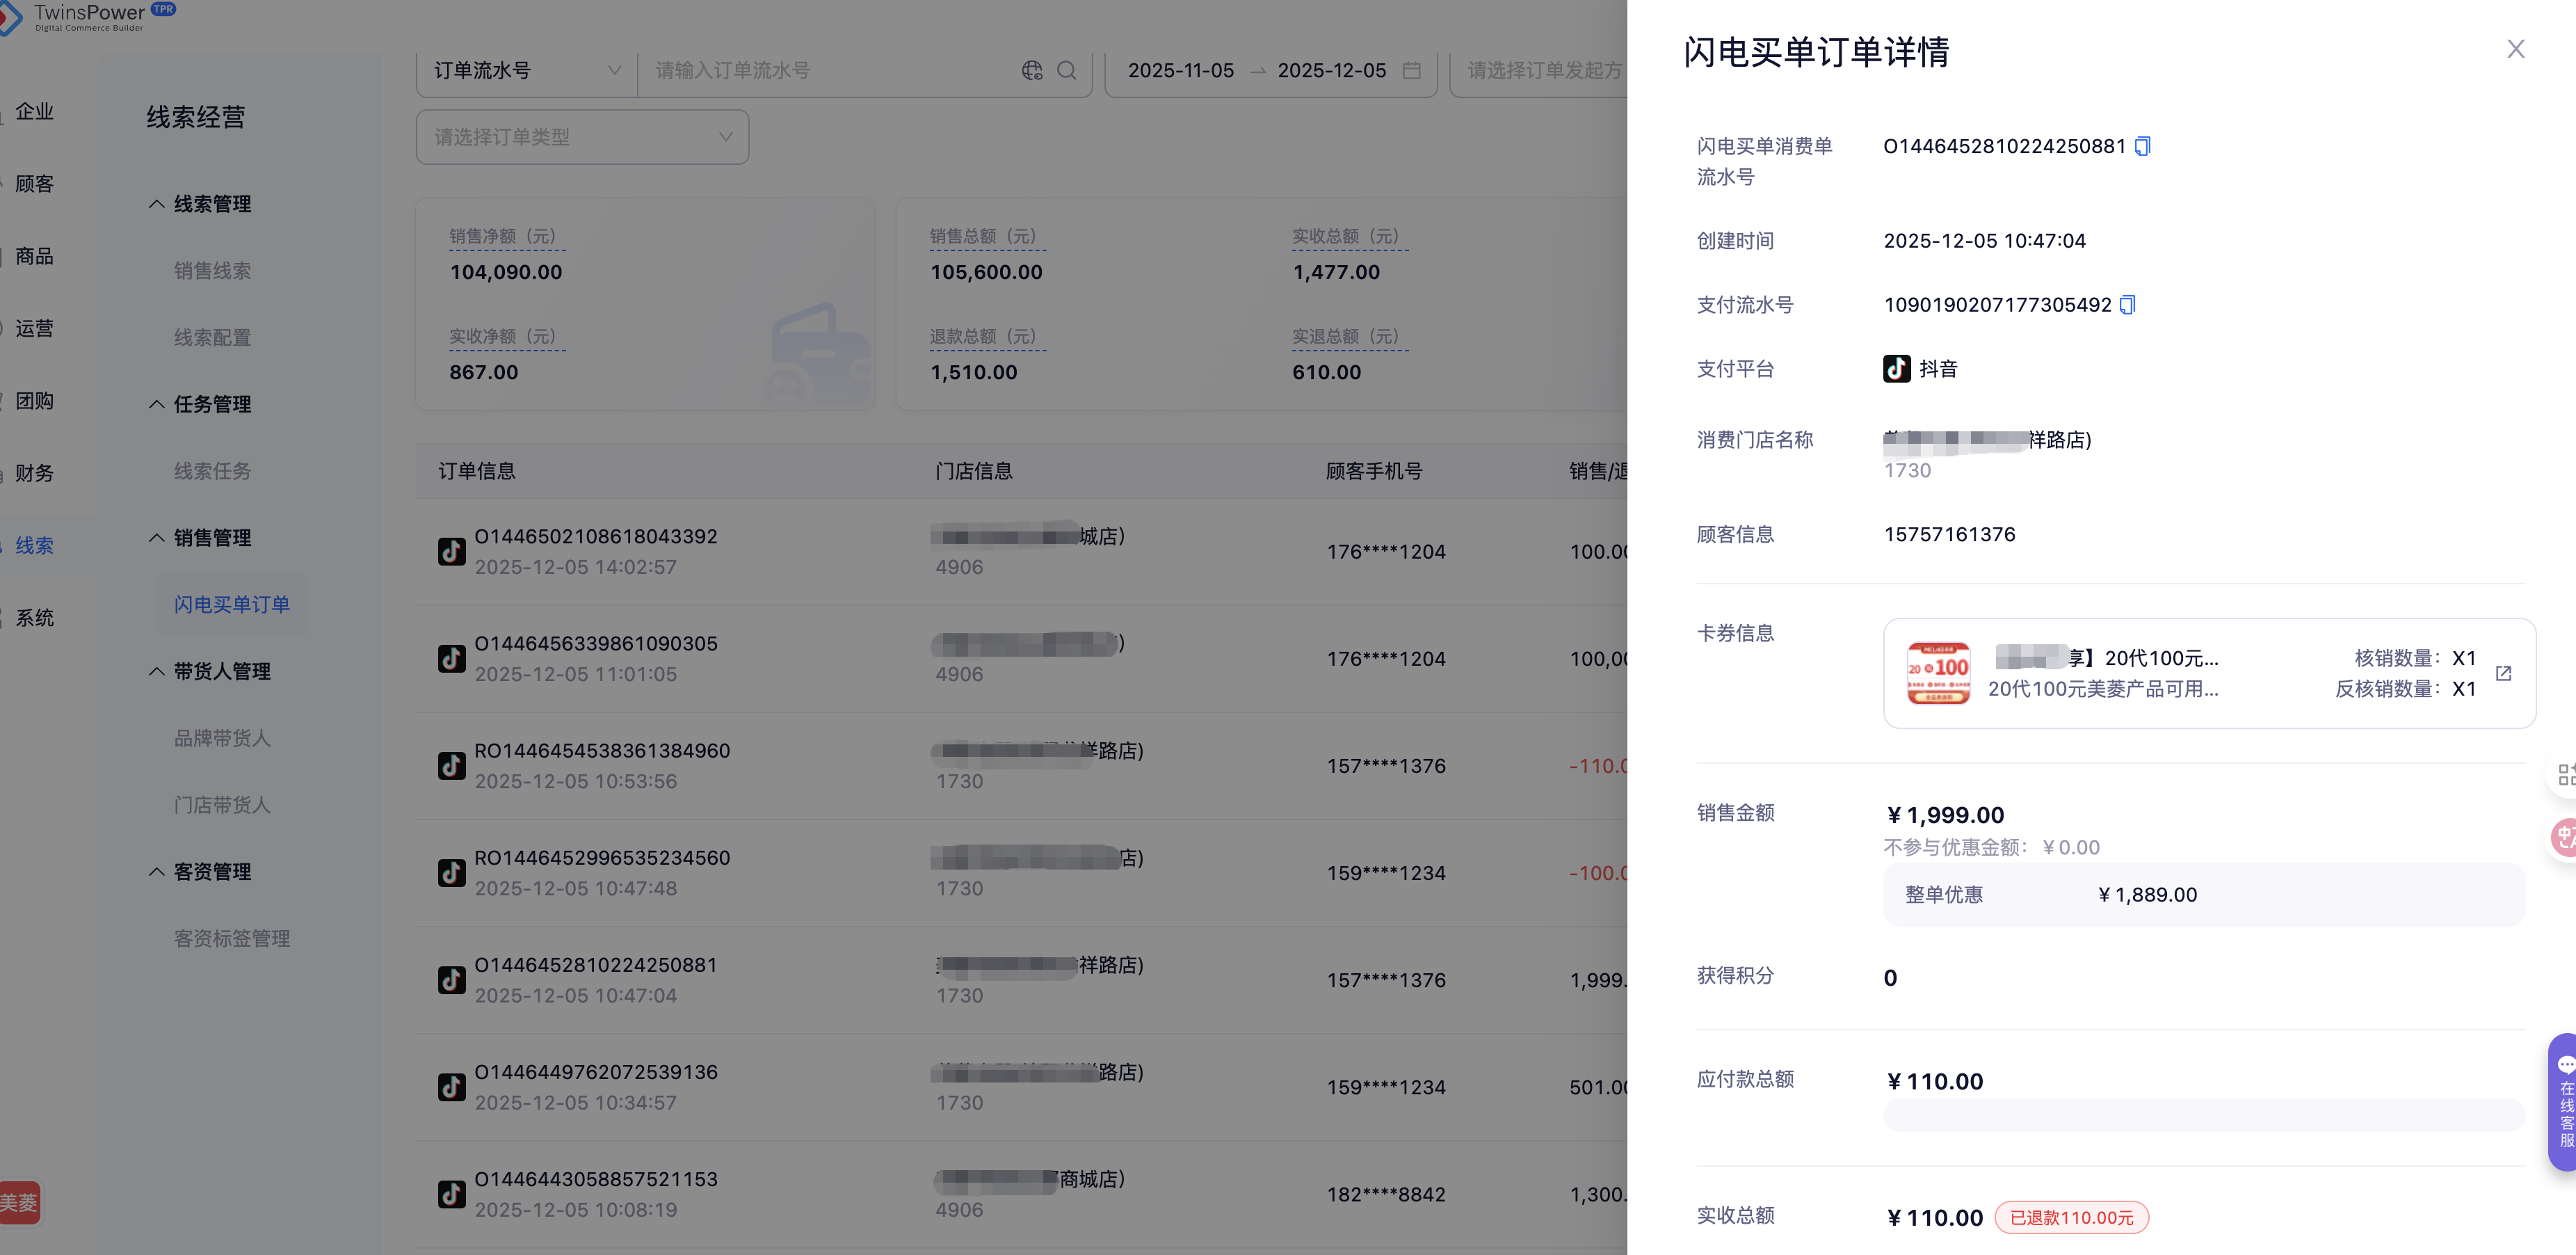Open the 请选择订单类型 dropdown
Screen dimensions: 2576x1255
[582, 137]
